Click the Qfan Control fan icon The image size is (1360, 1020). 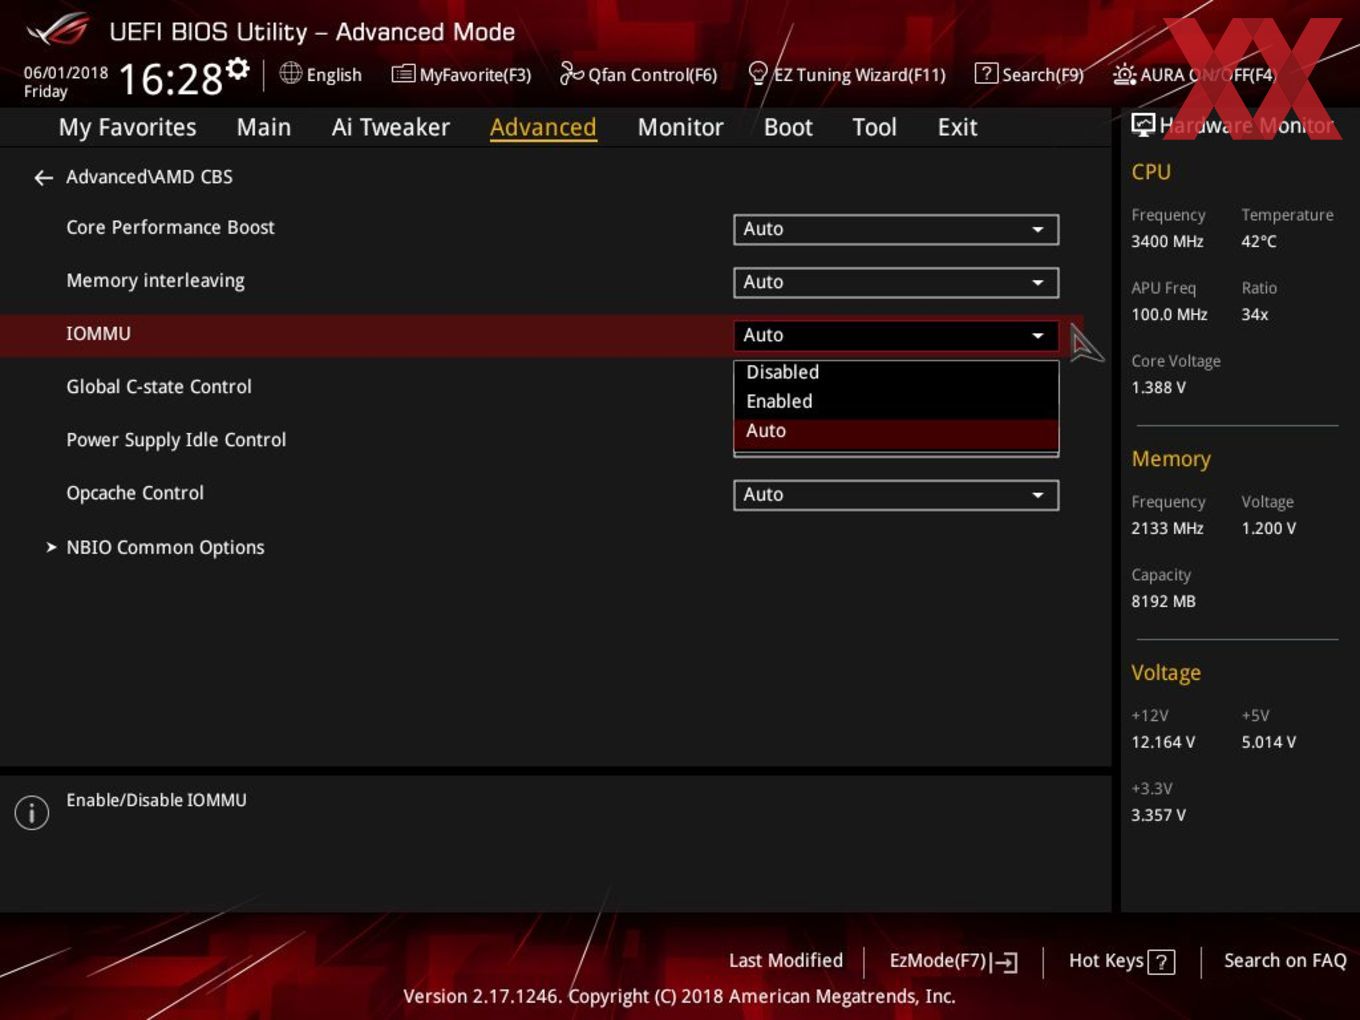tap(571, 73)
